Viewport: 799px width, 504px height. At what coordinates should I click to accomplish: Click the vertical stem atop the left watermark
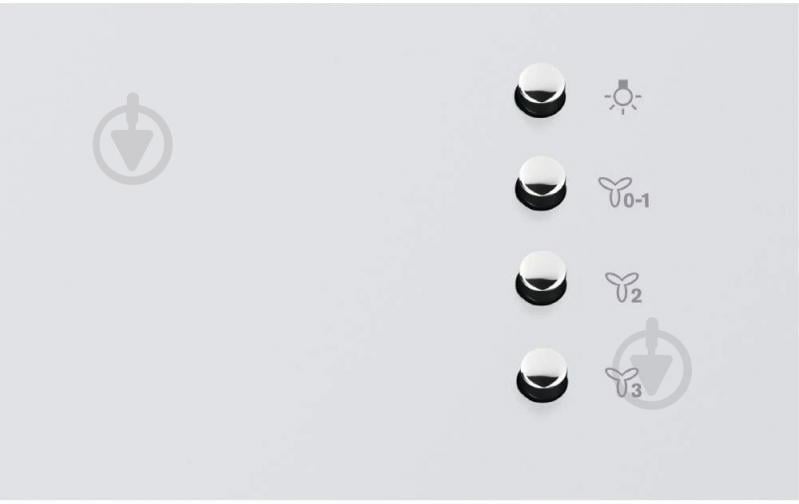(132, 109)
